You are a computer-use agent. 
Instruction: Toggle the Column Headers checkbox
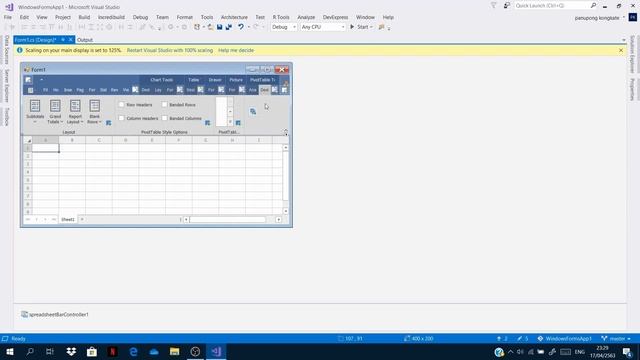[121, 118]
